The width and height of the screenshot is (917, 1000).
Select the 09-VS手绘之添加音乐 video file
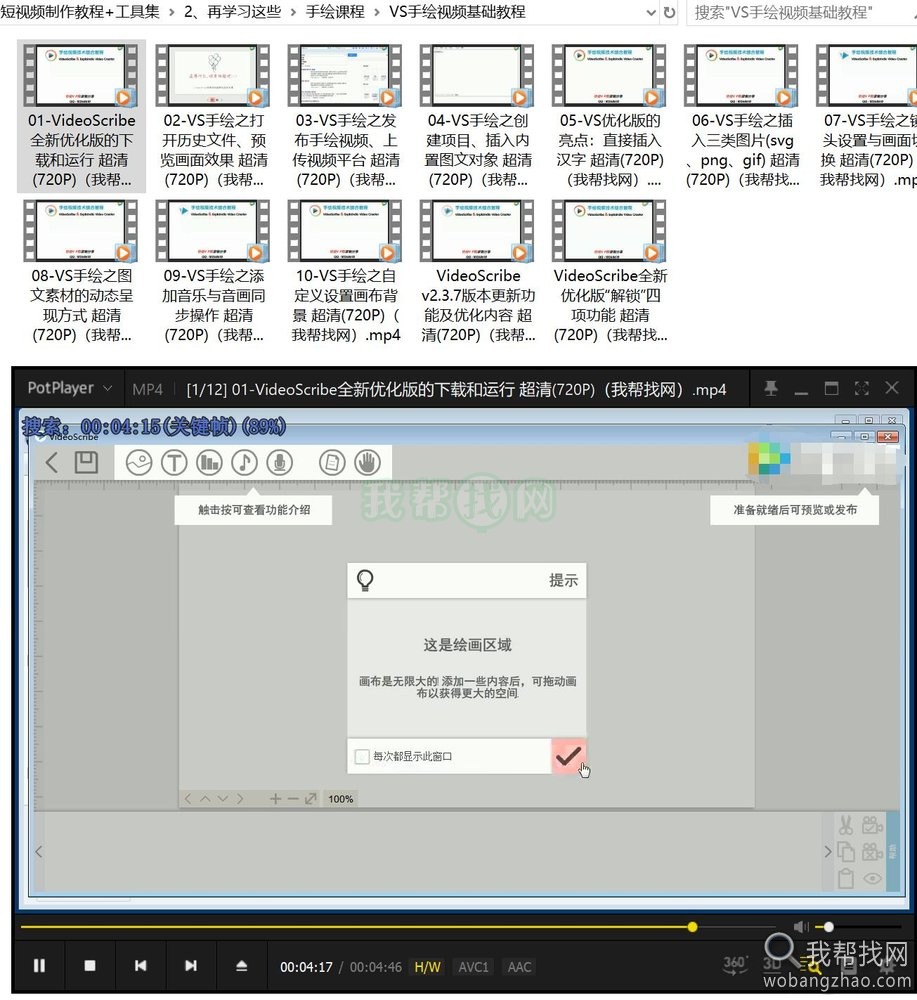point(214,271)
